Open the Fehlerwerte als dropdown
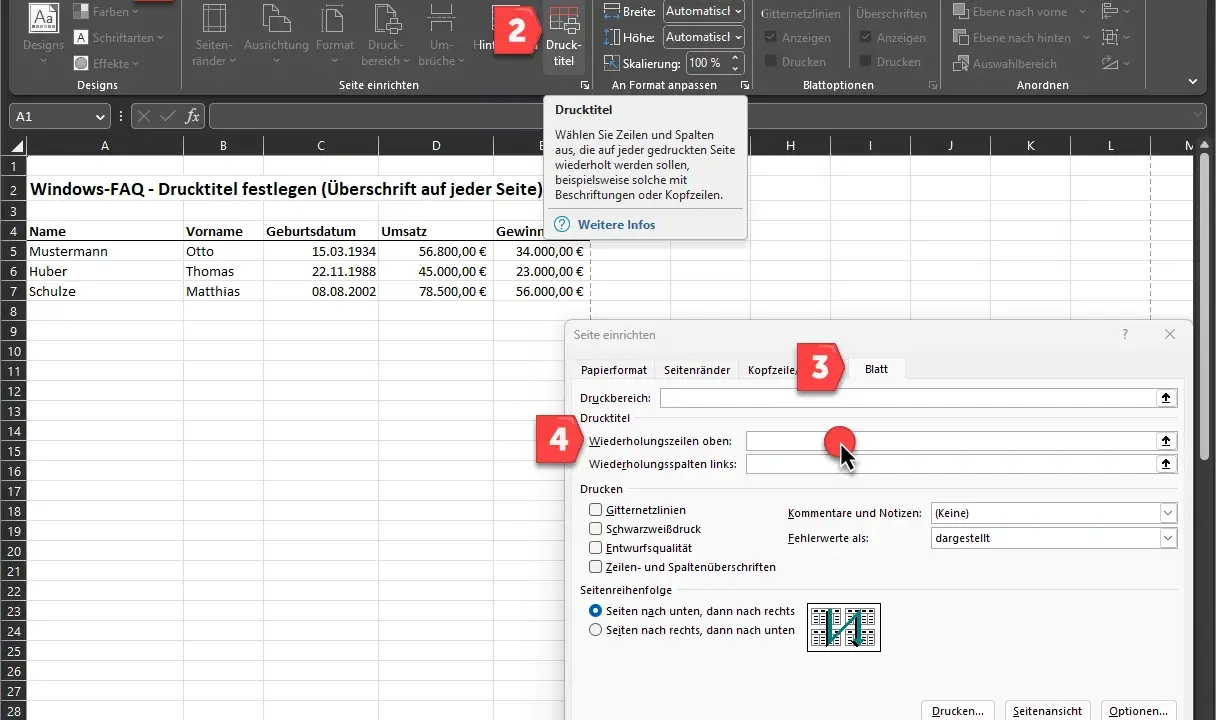 (1053, 538)
